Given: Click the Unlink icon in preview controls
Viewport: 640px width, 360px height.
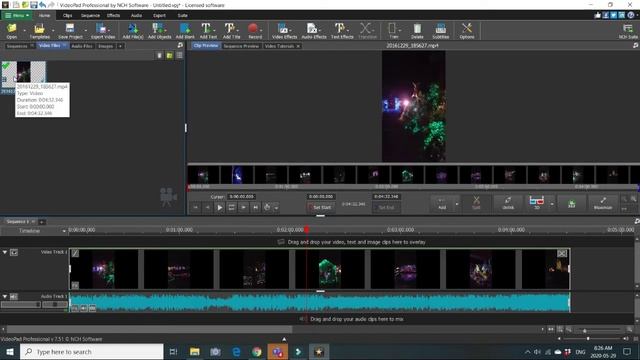Looking at the screenshot, I should (508, 202).
